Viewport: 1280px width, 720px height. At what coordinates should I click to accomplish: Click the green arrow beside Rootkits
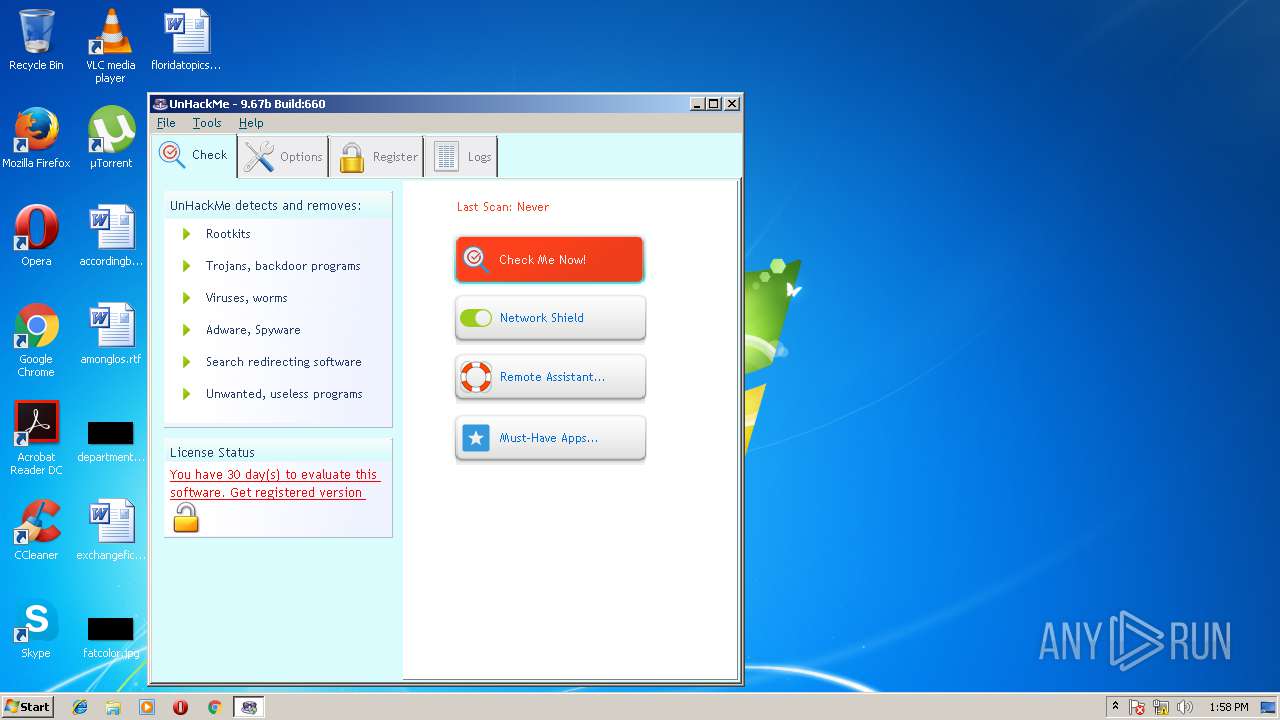(186, 234)
